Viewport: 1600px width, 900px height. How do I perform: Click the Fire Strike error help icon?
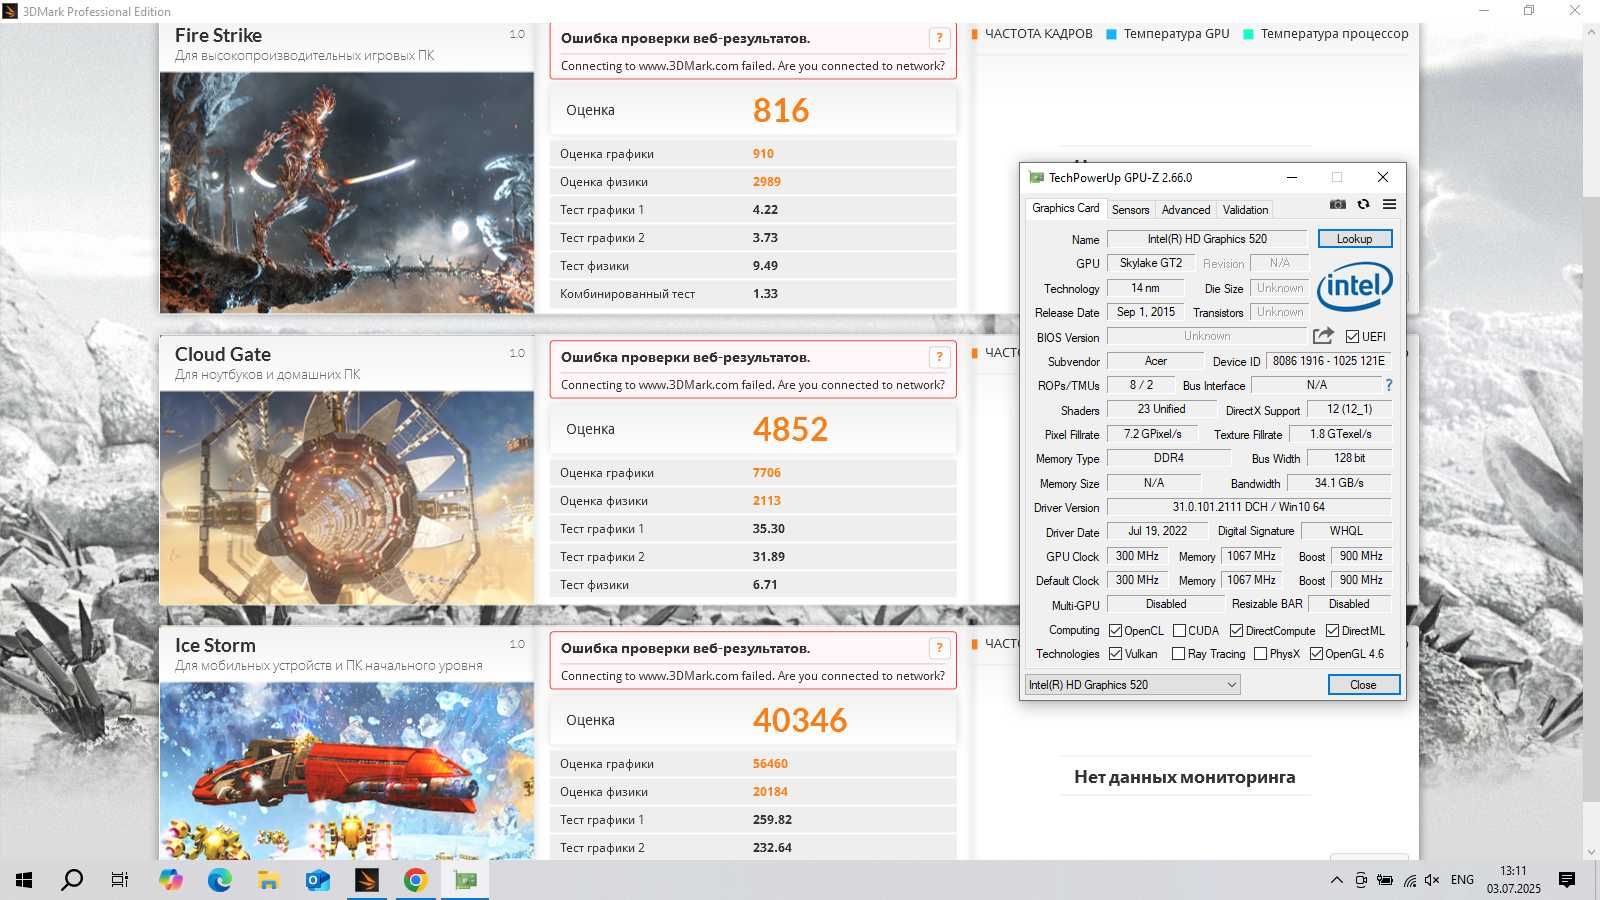coord(939,38)
